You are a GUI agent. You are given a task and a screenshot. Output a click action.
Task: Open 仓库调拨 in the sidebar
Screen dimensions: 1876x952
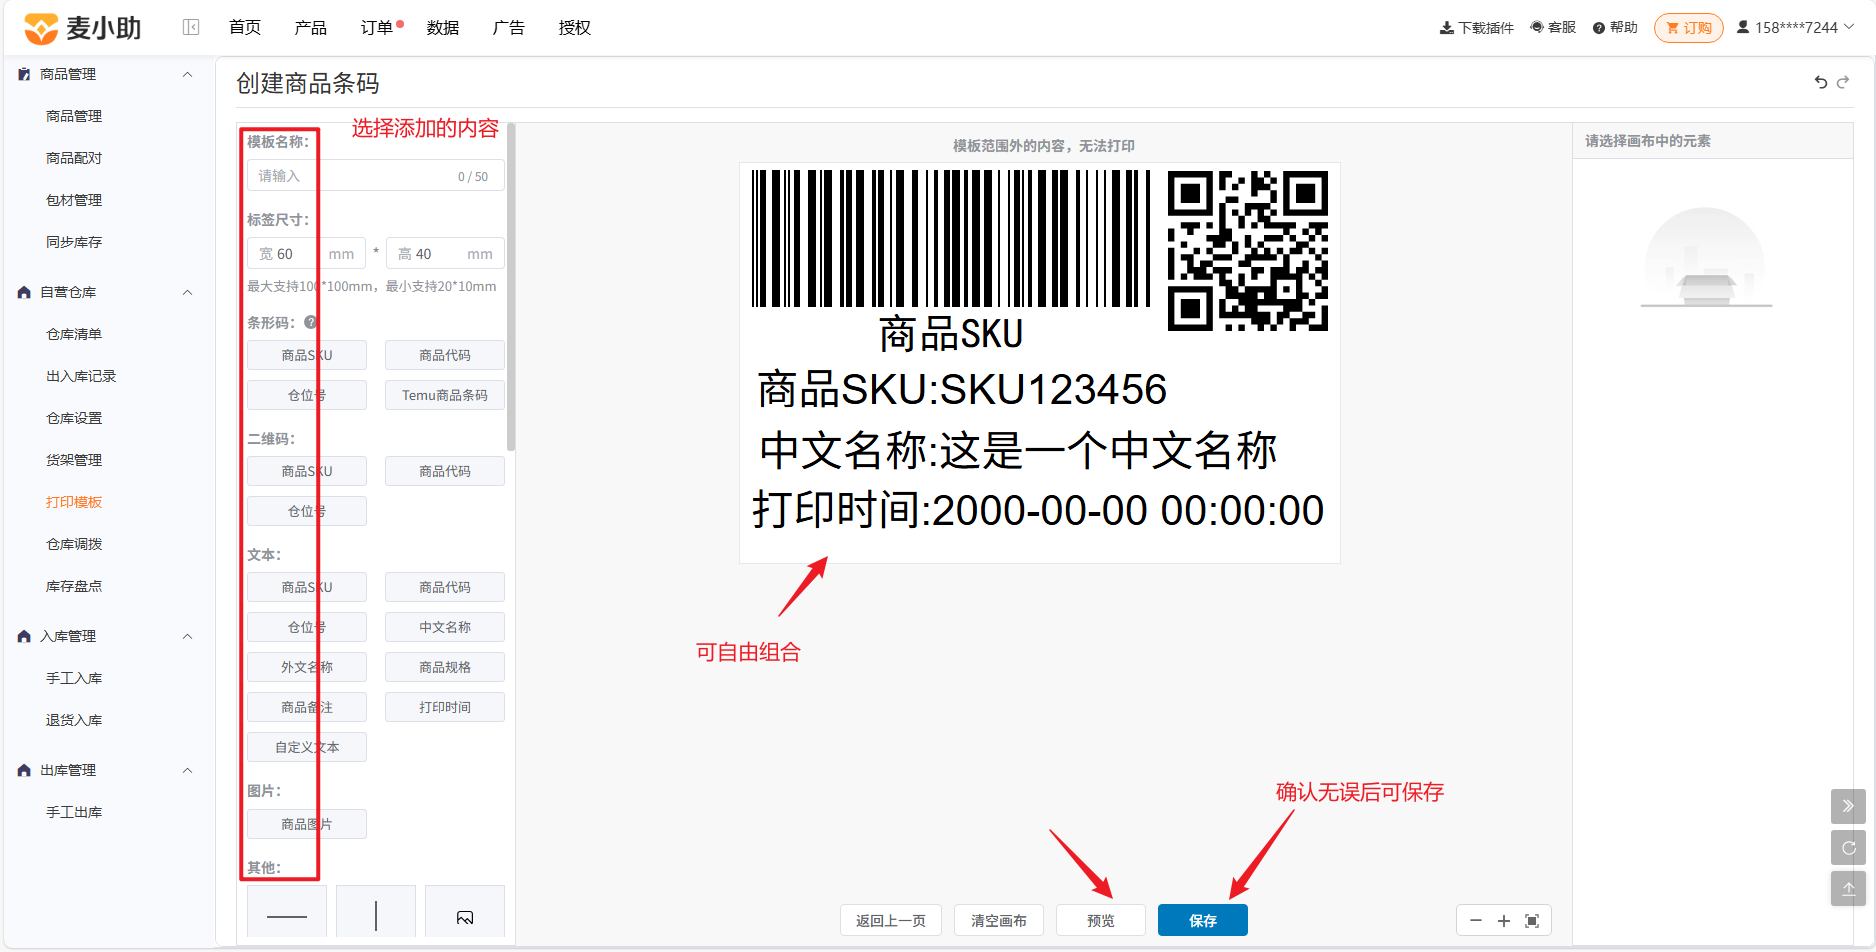point(74,544)
